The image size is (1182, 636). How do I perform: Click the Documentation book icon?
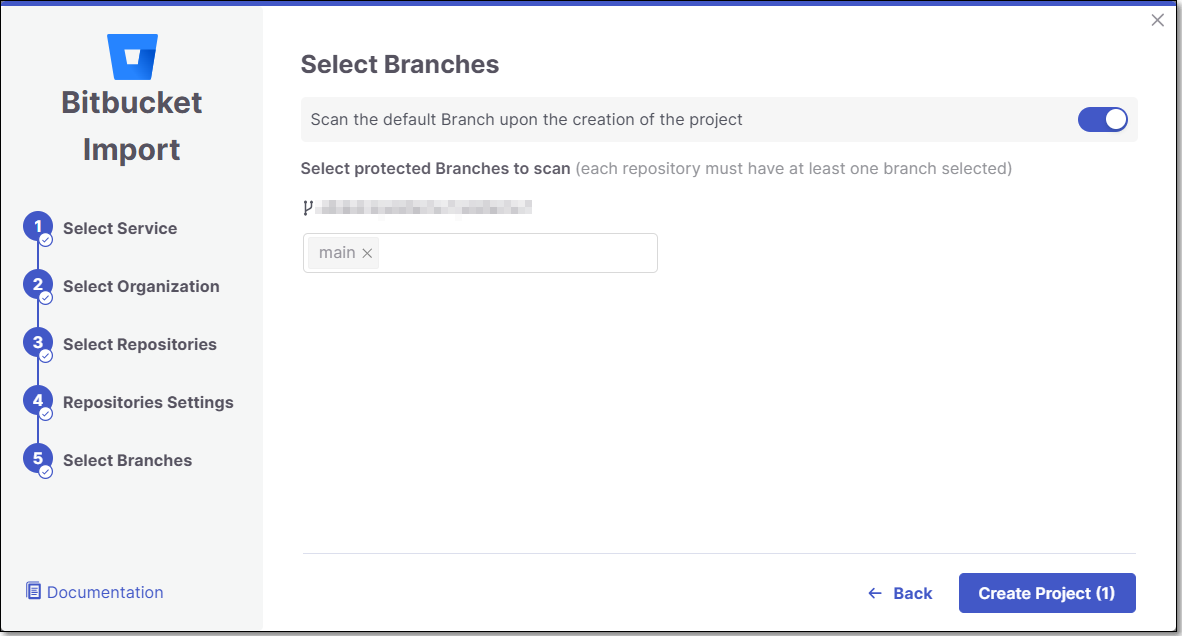[33, 591]
